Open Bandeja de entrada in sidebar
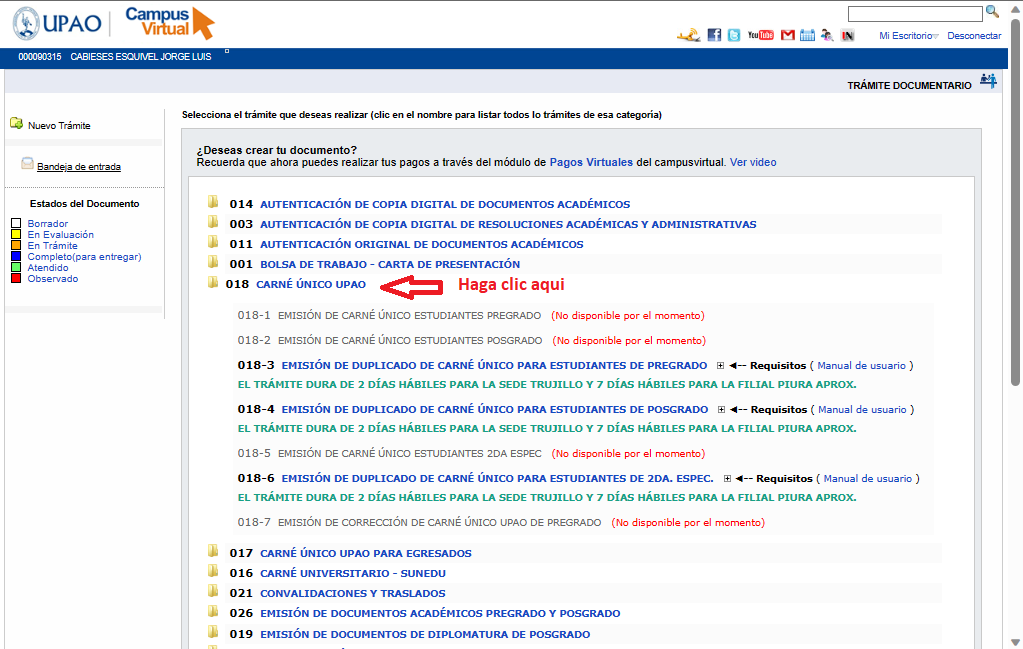 pyautogui.click(x=79, y=167)
